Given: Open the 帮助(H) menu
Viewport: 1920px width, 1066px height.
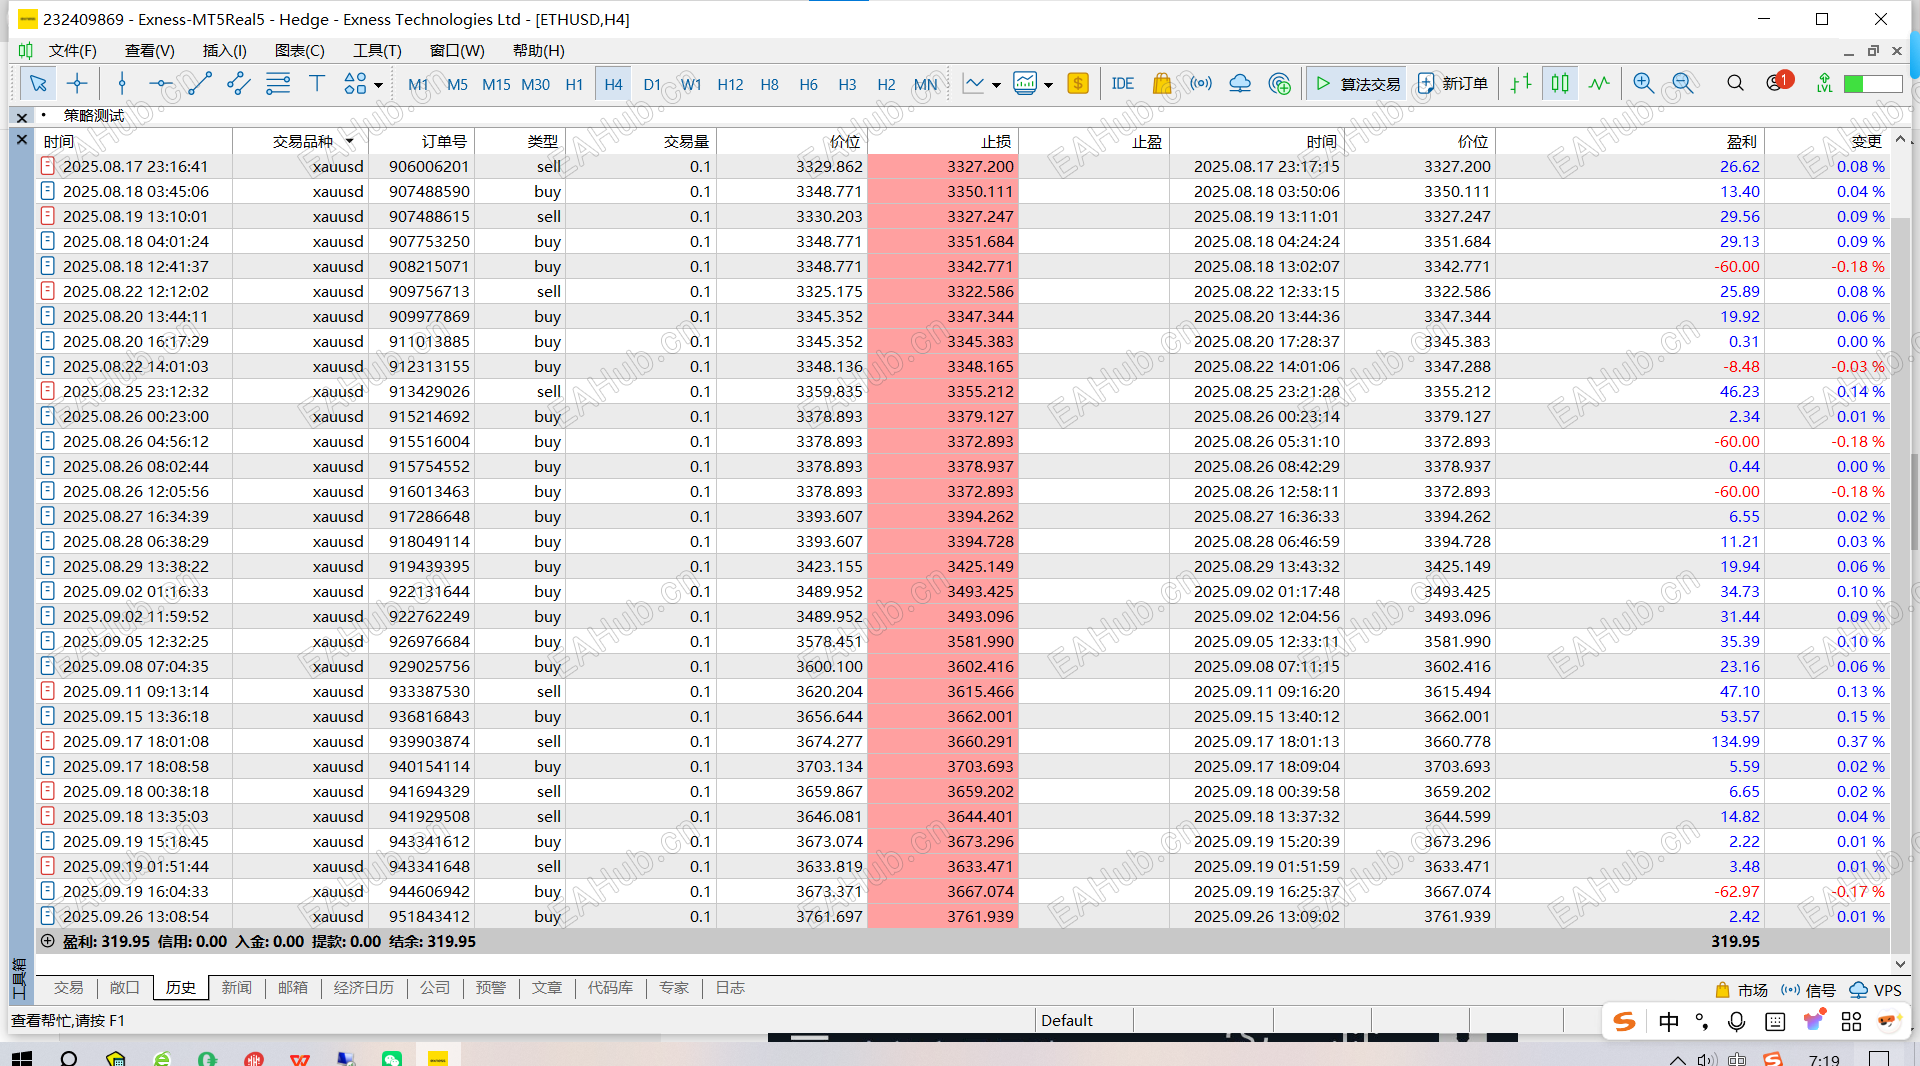Looking at the screenshot, I should click(x=538, y=50).
